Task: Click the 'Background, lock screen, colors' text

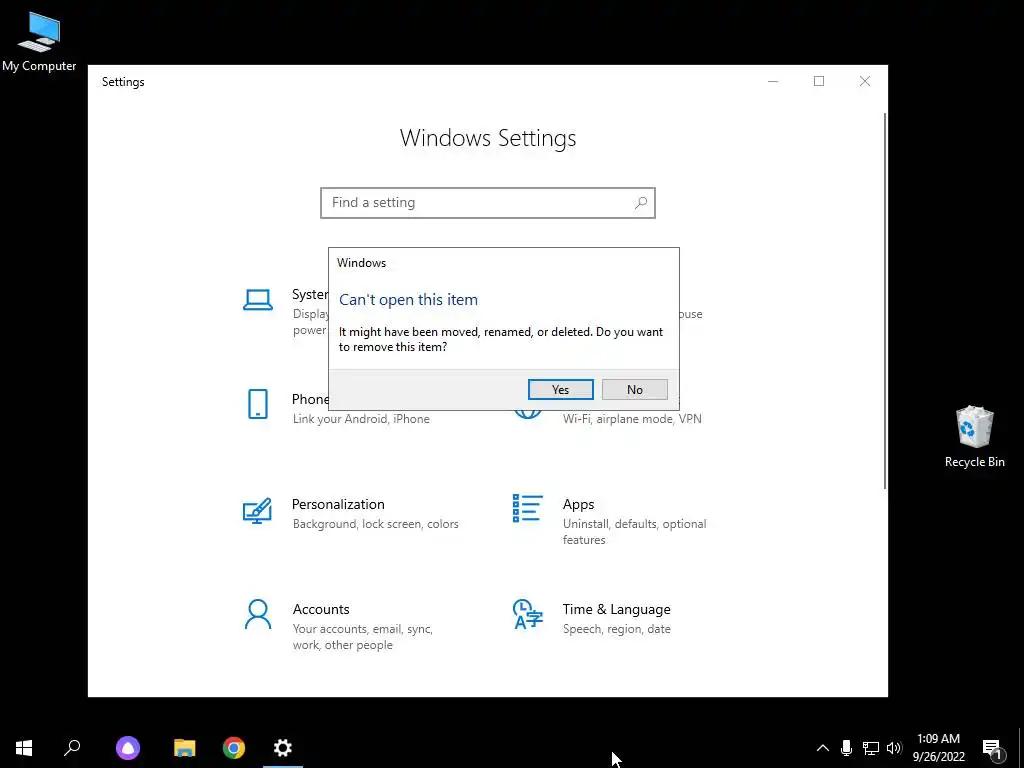Action: 376,524
